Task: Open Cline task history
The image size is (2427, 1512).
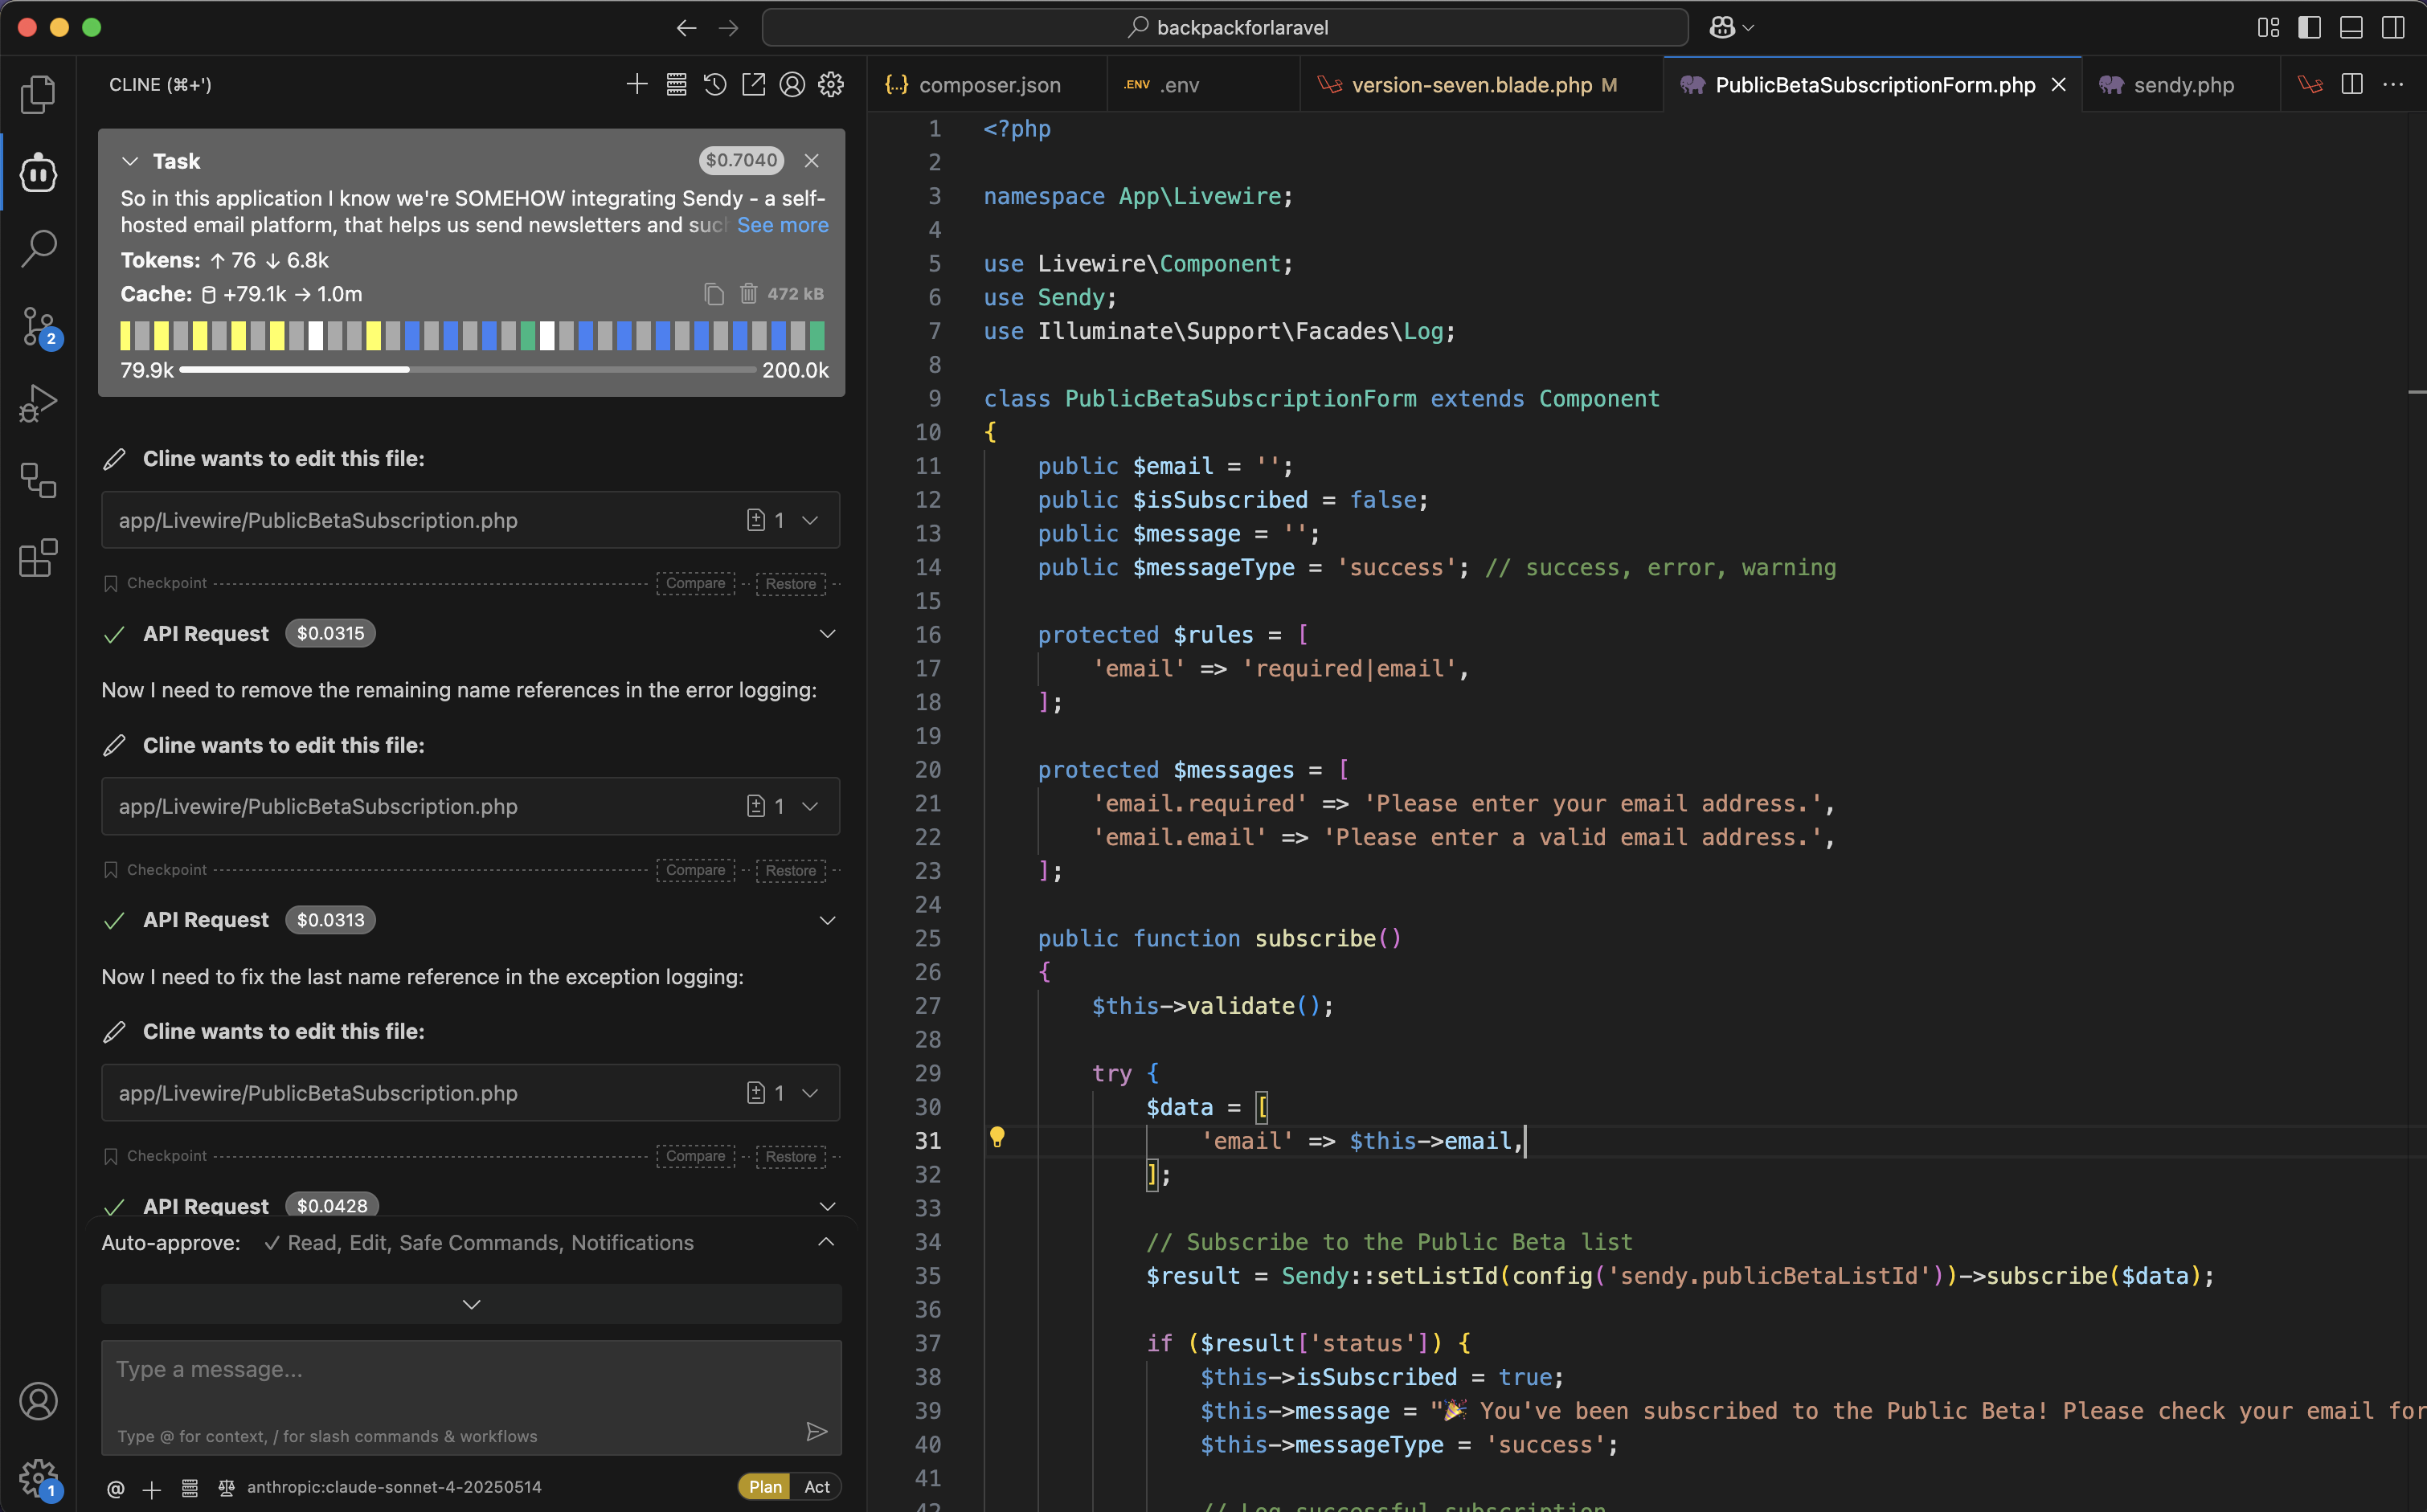Action: point(715,85)
